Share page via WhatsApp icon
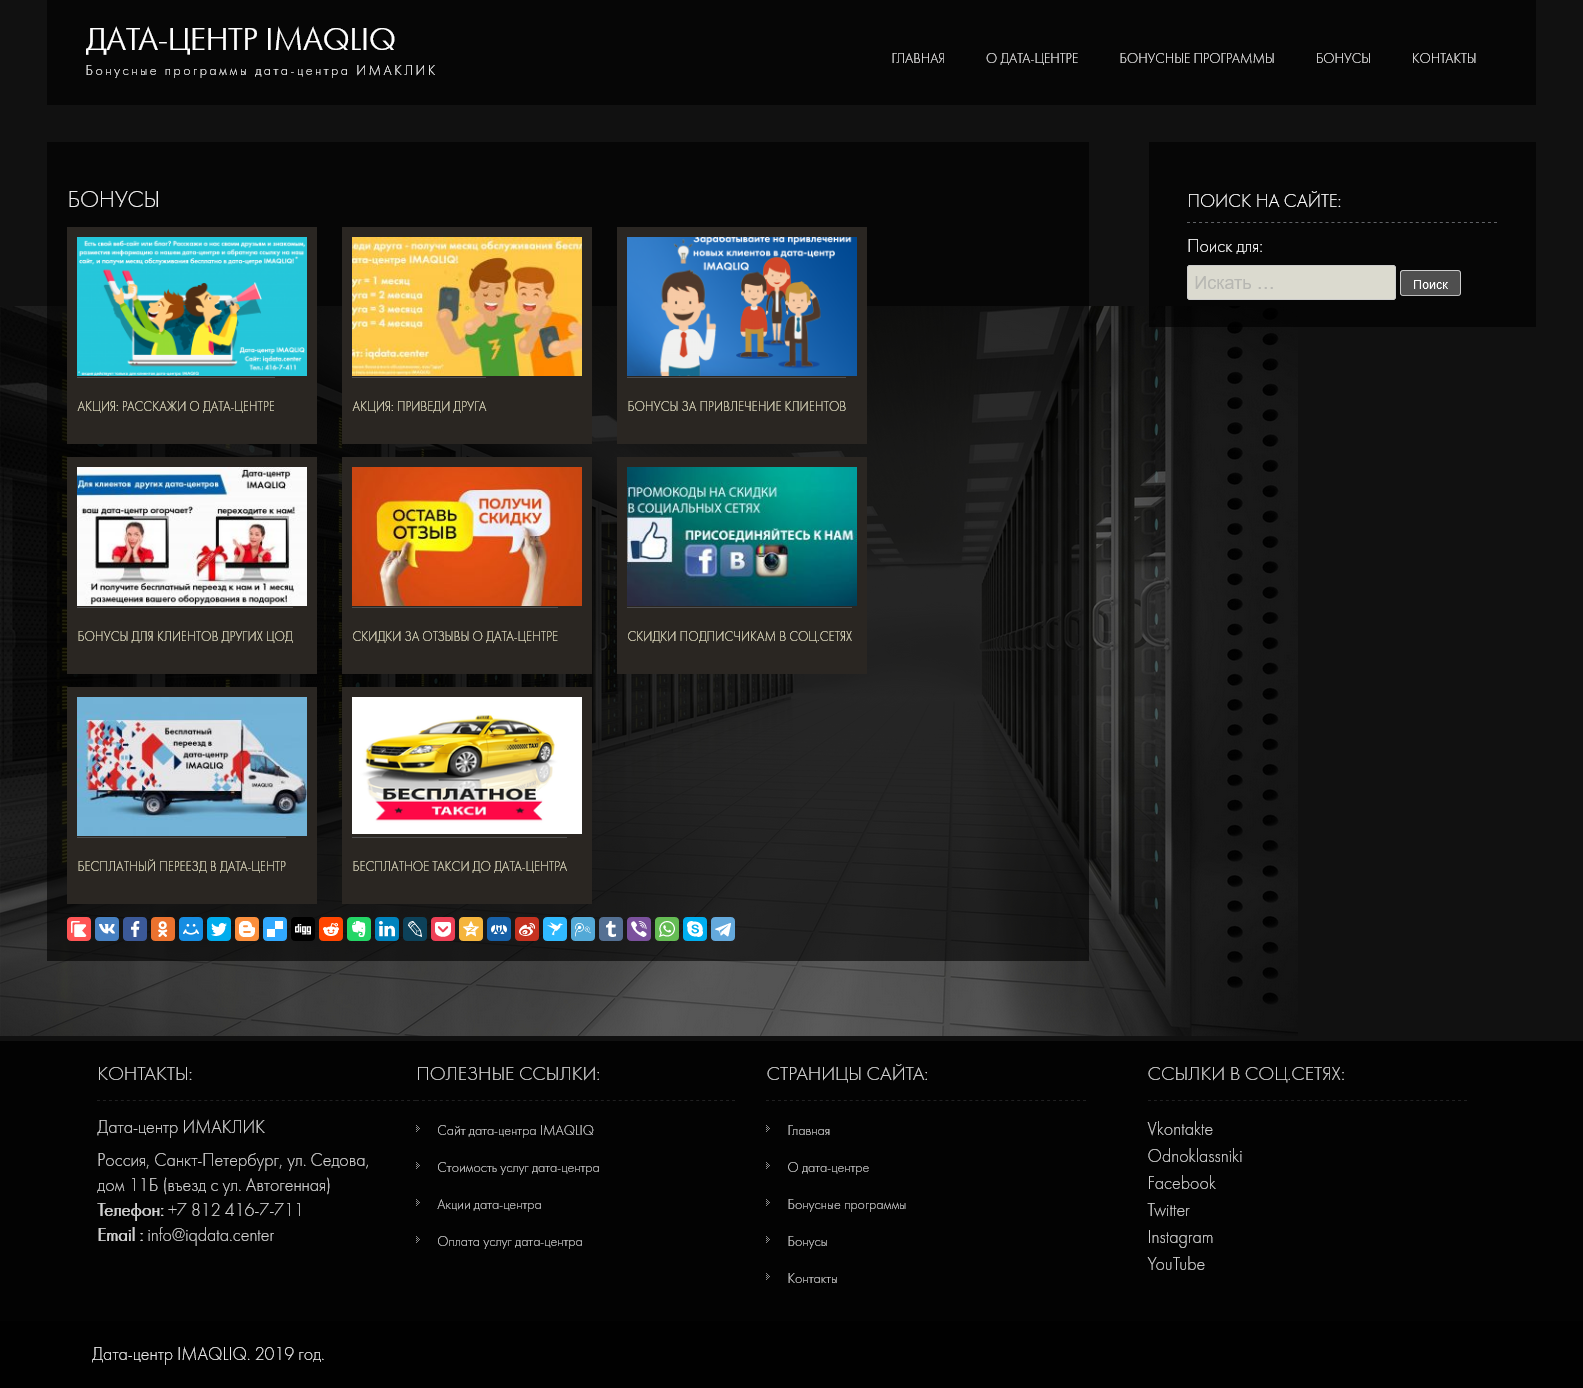1583x1388 pixels. pyautogui.click(x=667, y=929)
